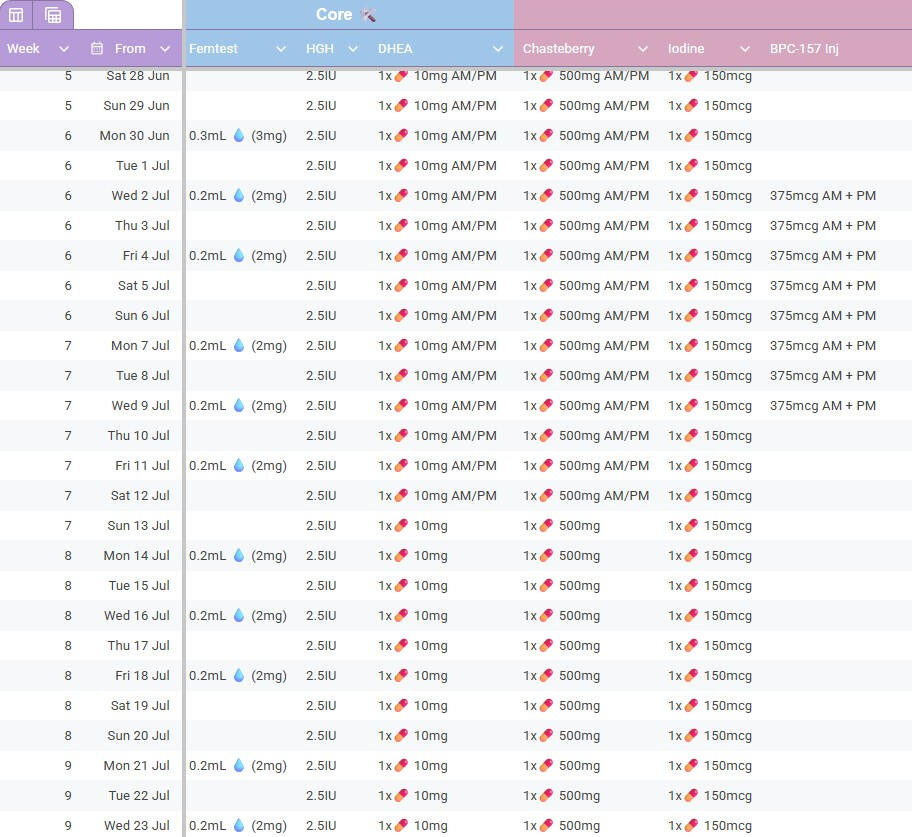This screenshot has width=912, height=837.
Task: Click DHEA pill icon in Sun 20 Jul row
Action: (x=401, y=736)
